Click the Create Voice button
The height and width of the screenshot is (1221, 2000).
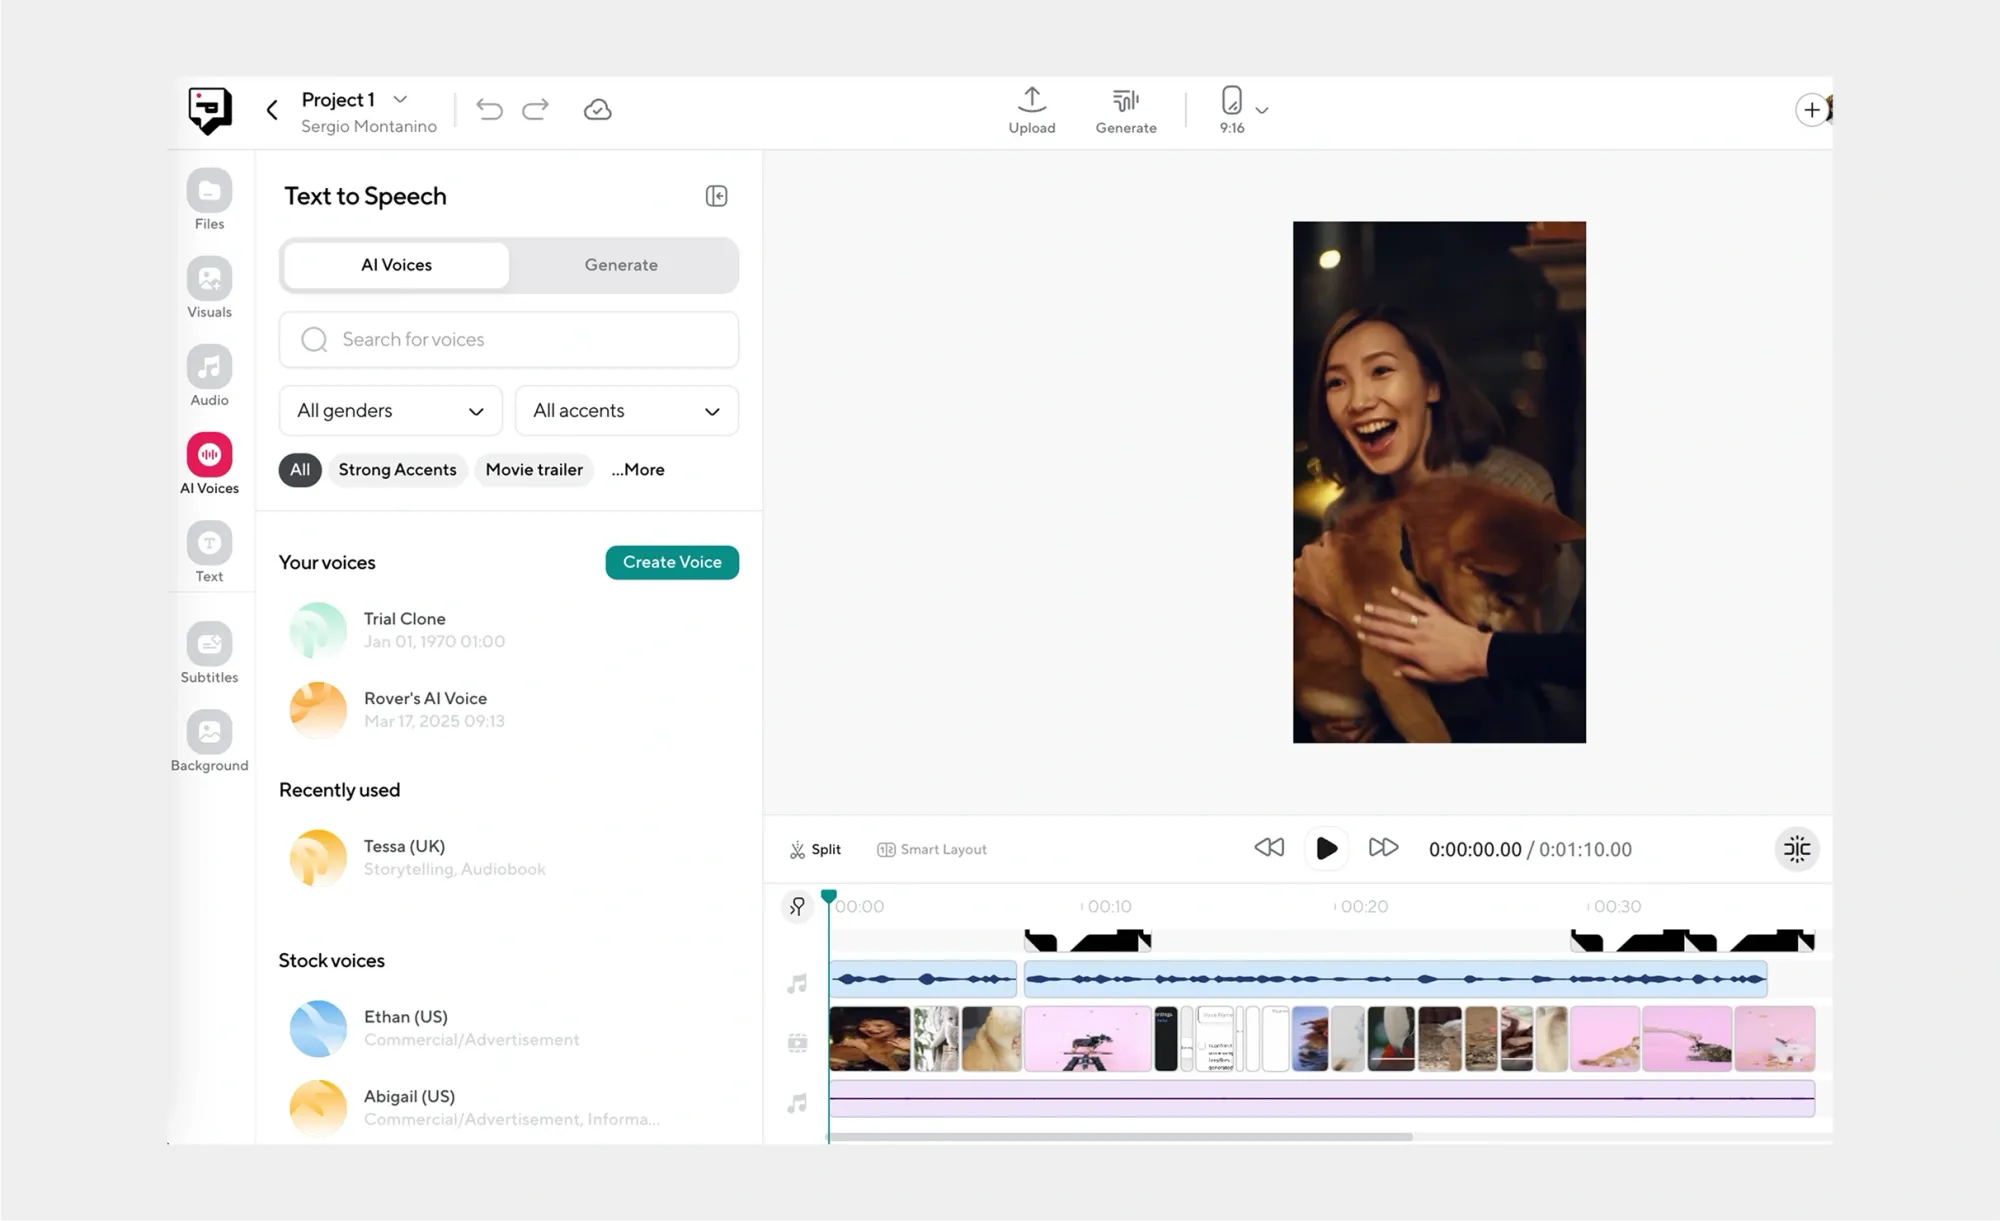click(x=672, y=562)
